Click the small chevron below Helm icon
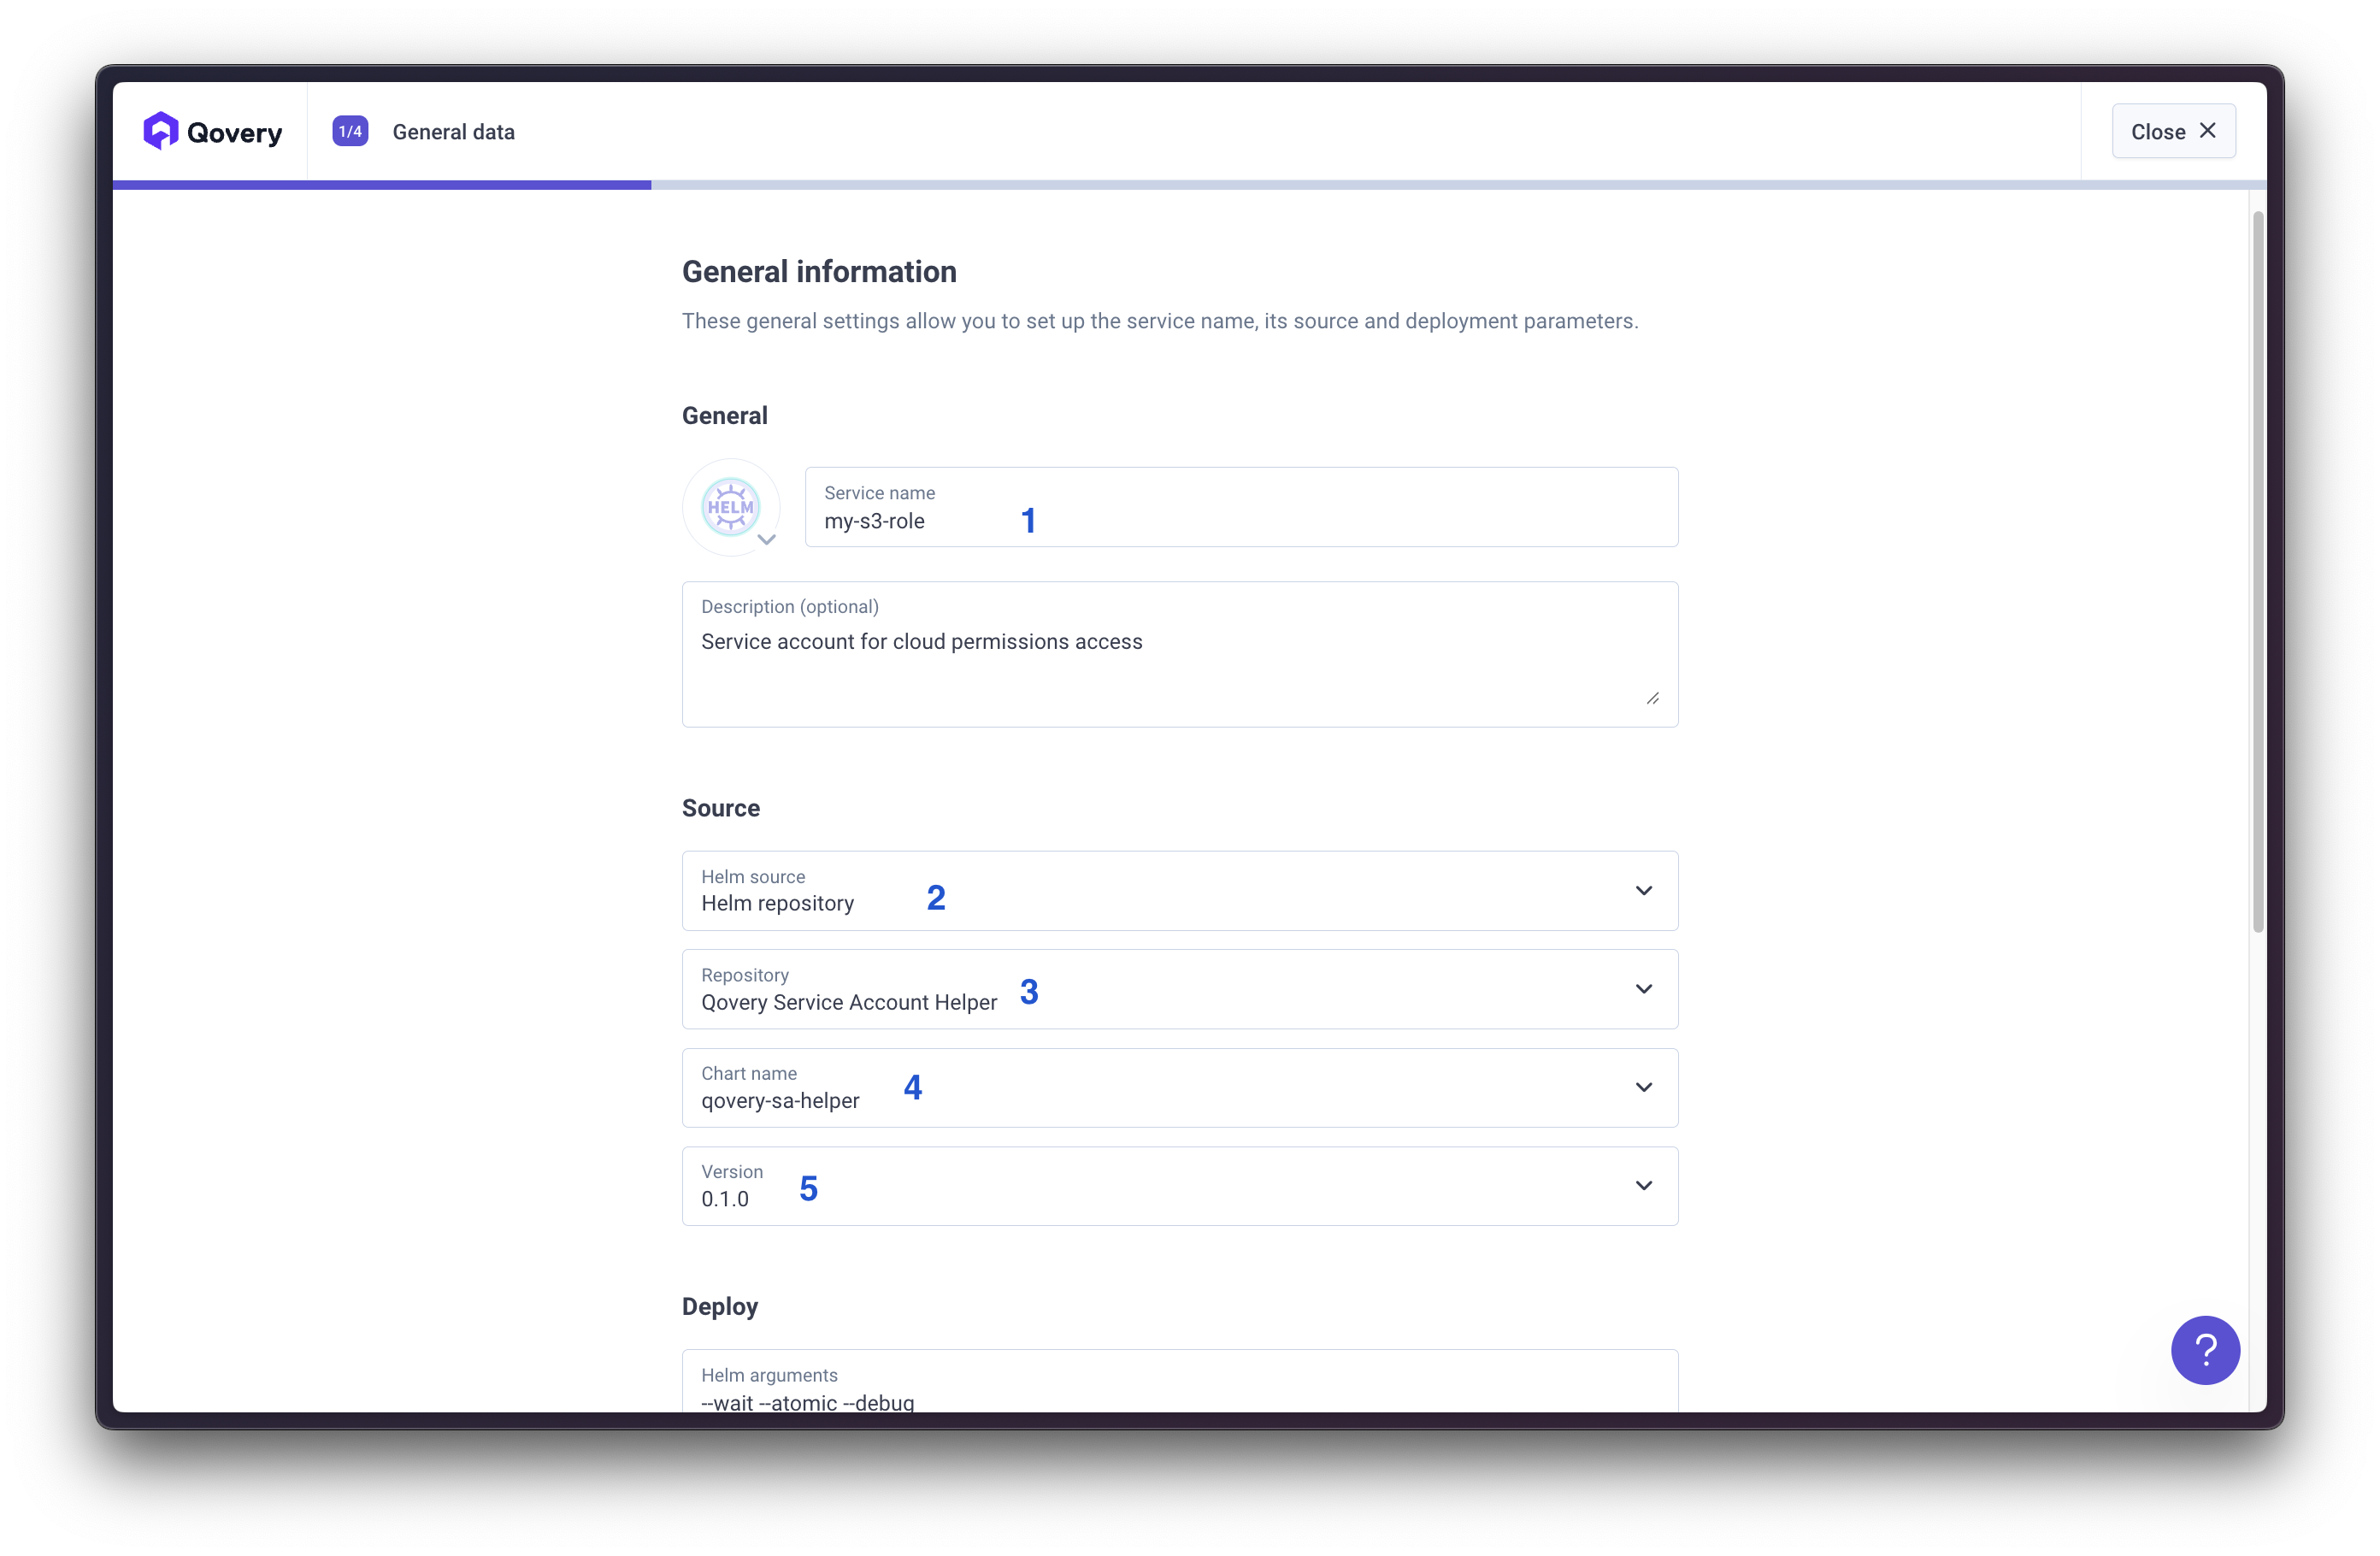 [x=767, y=540]
